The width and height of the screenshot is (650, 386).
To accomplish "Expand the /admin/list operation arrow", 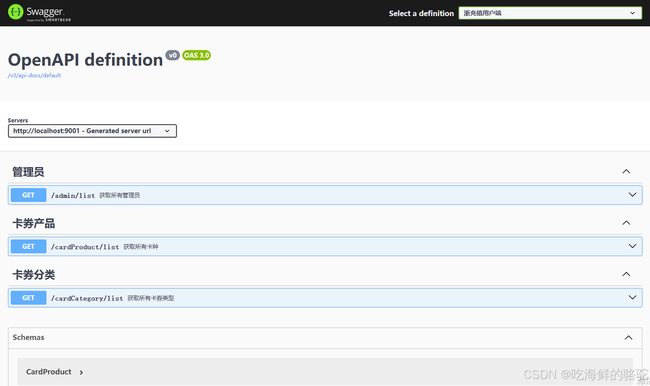I will [632, 194].
